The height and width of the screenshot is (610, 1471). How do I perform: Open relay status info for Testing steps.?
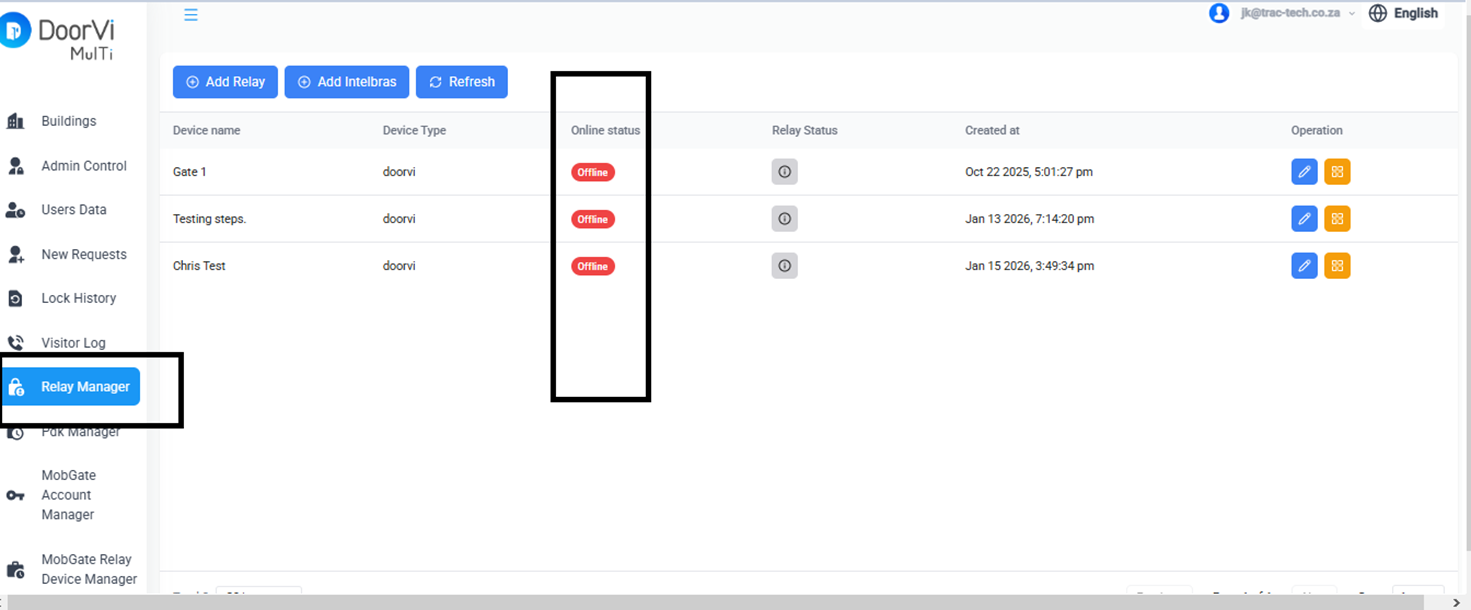pyautogui.click(x=785, y=219)
